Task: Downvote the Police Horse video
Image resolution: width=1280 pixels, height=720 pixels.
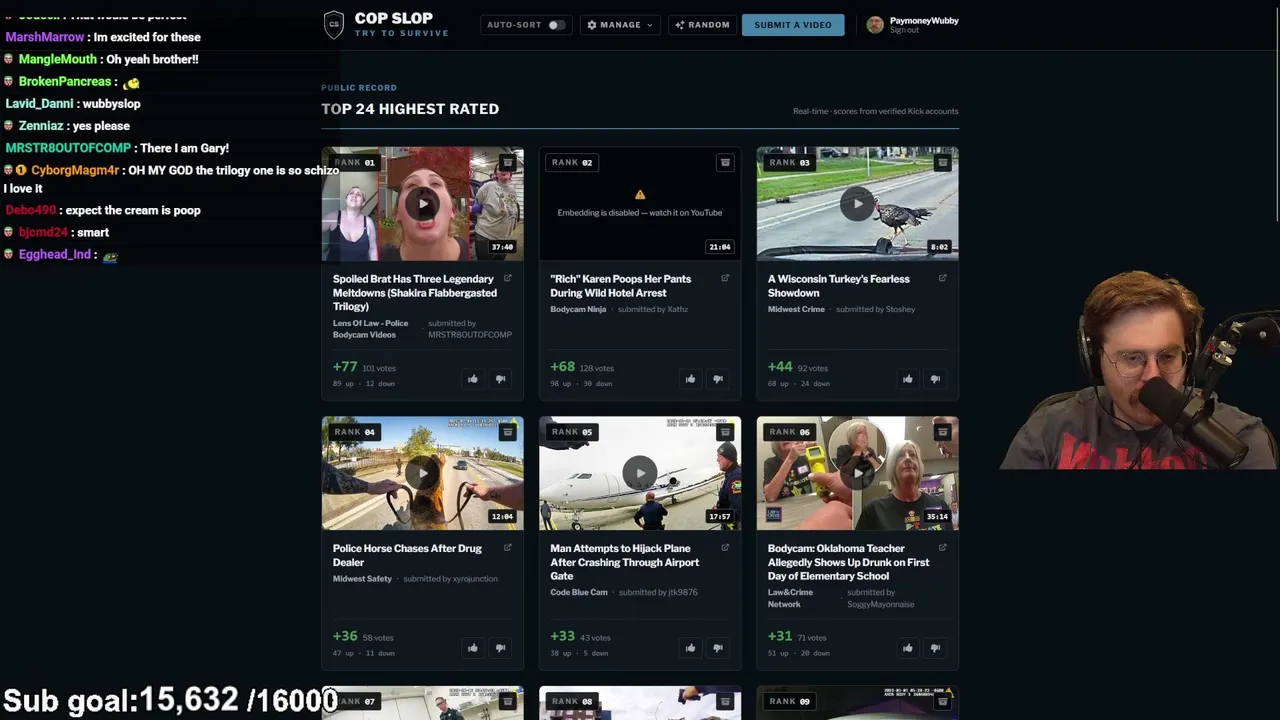Action: tap(501, 648)
